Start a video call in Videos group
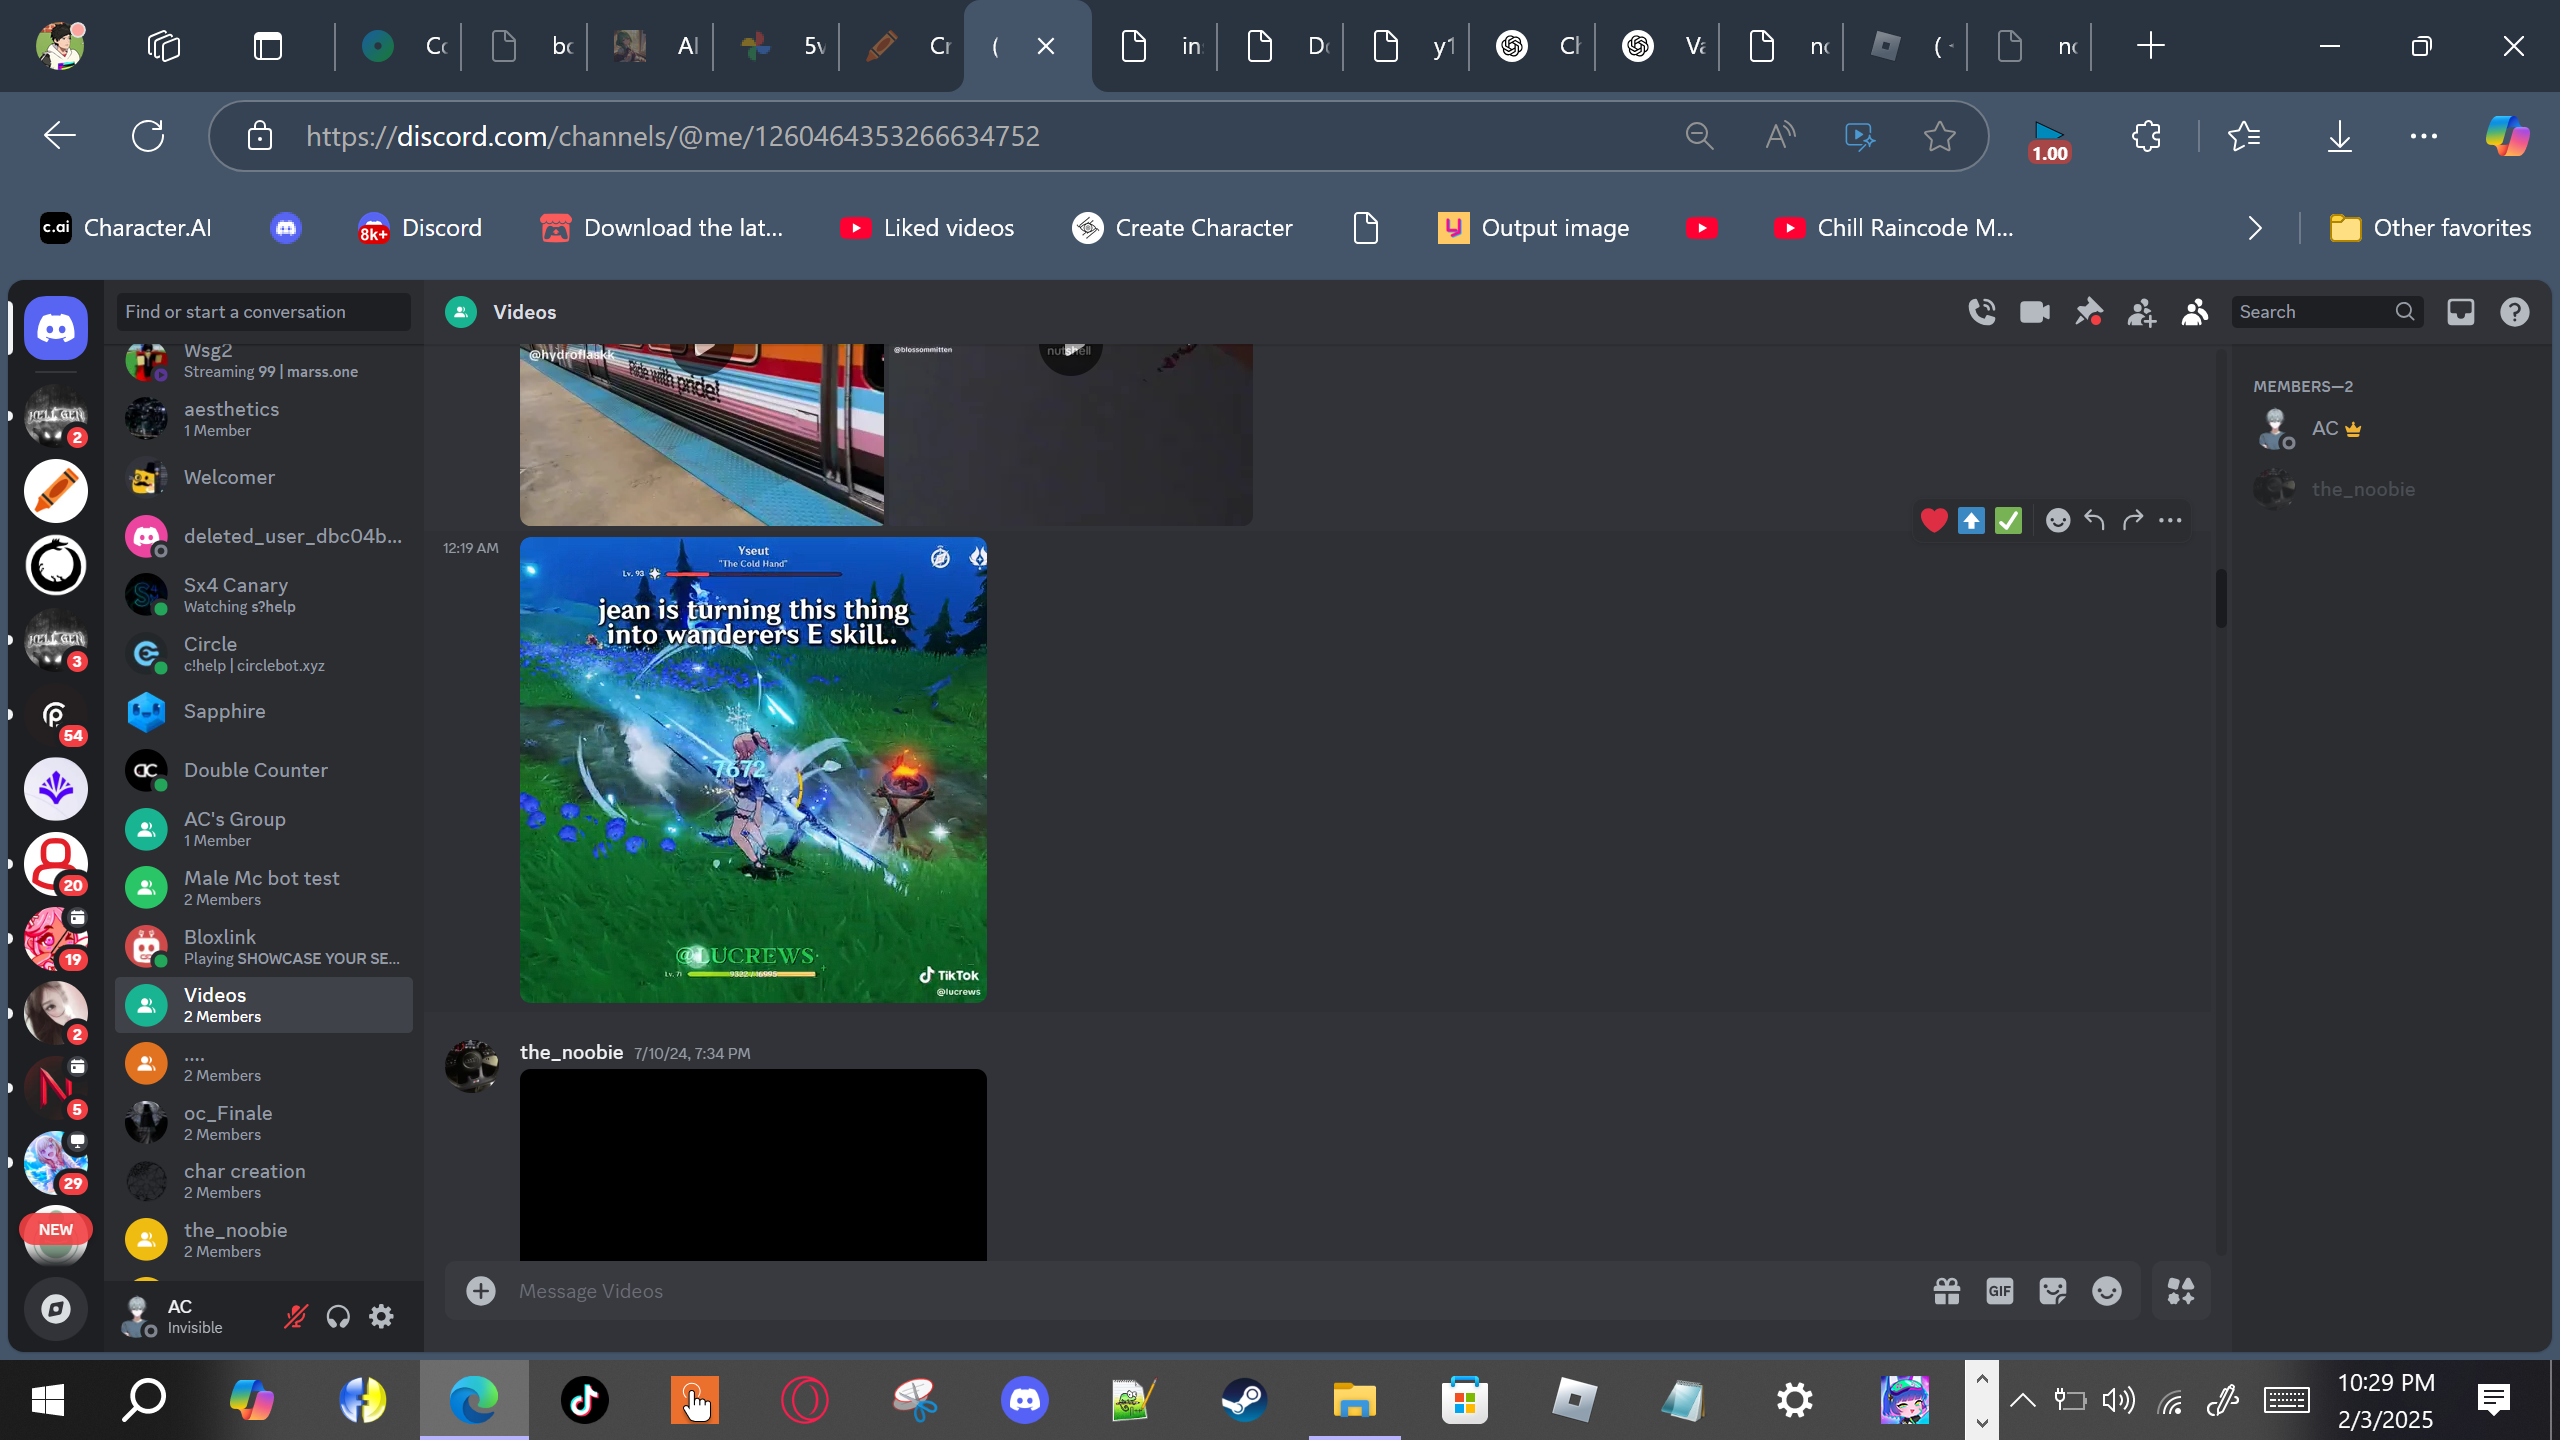Screen dimensions: 2560x1440 [x=2035, y=312]
